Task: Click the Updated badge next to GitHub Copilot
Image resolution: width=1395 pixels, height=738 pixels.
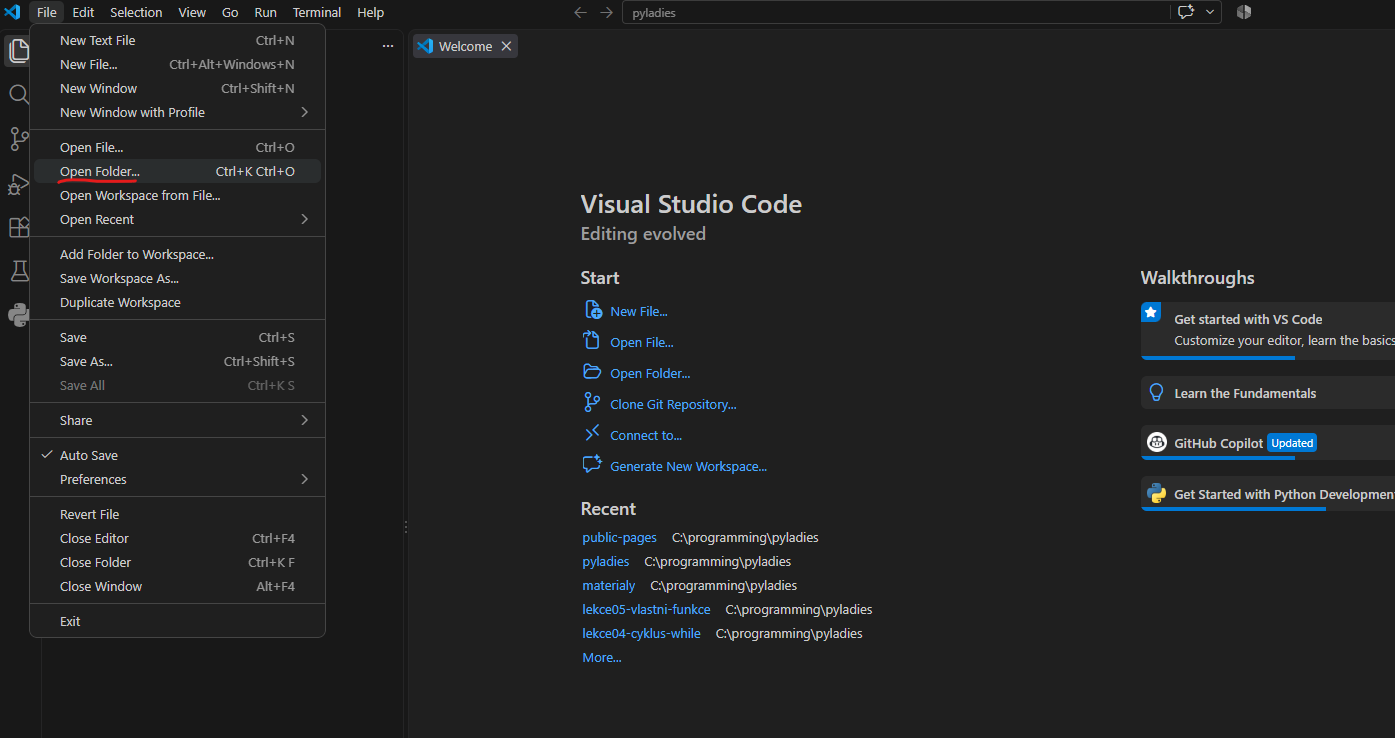Action: click(x=1292, y=442)
